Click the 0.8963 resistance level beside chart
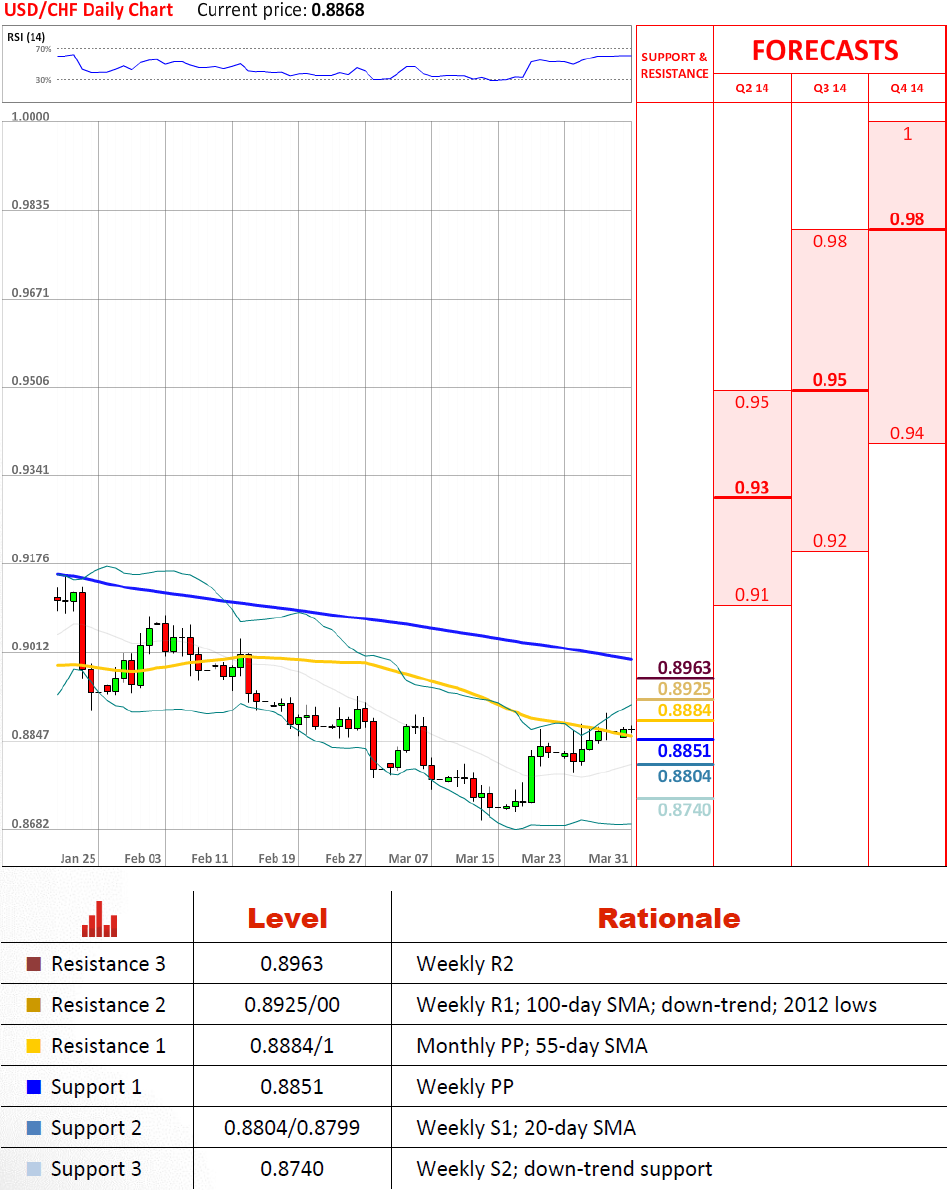The width and height of the screenshot is (949, 1190). (684, 668)
